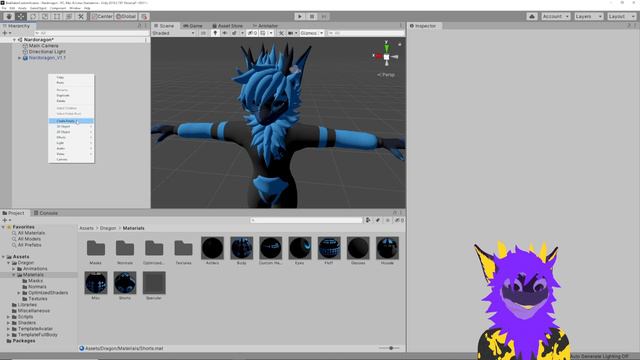Step forward one frame
The height and width of the screenshot is (360, 640).
(x=324, y=16)
